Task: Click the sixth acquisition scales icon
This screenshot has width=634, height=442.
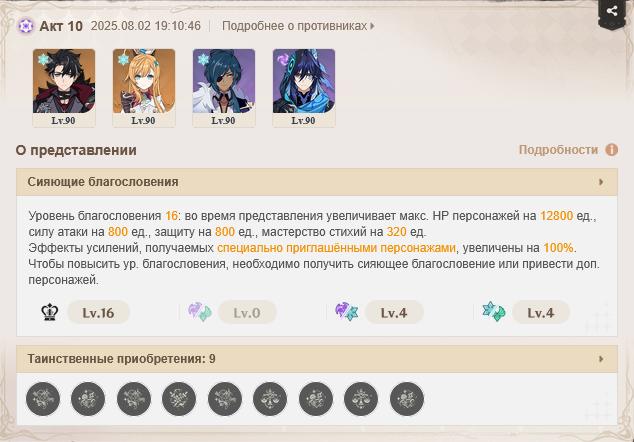Action: [x=270, y=399]
